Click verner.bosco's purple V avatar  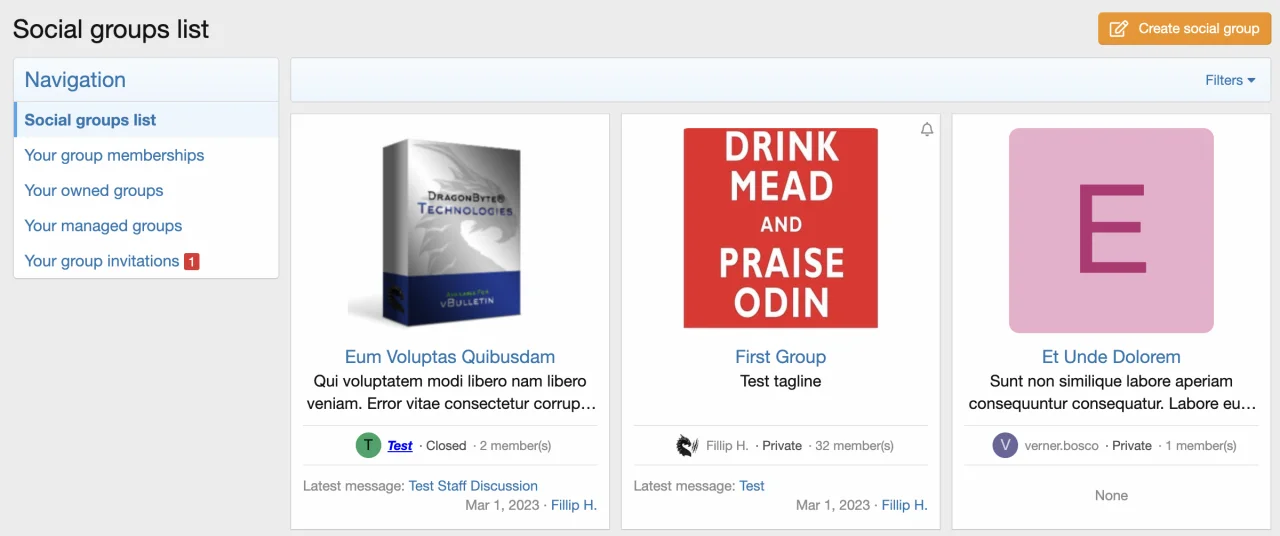pos(1005,446)
